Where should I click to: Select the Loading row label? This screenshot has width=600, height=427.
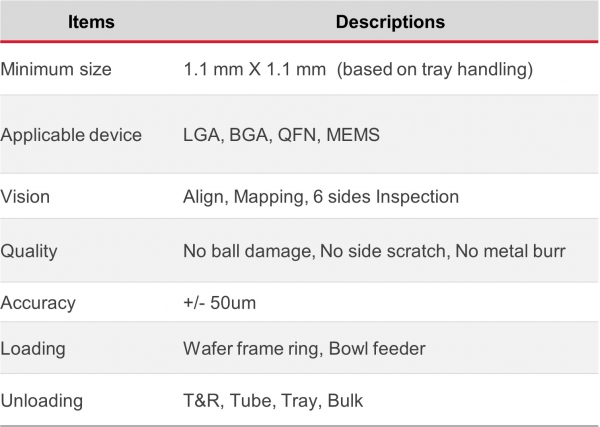(33, 349)
